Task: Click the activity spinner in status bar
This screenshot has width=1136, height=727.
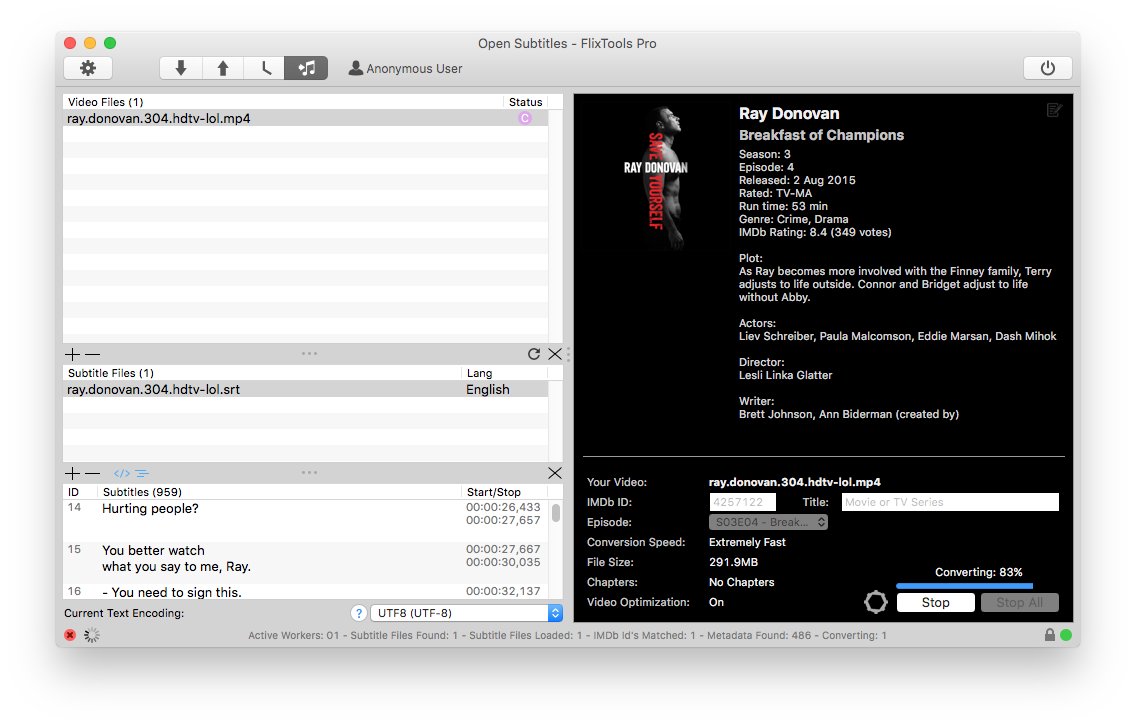Action: tap(91, 635)
